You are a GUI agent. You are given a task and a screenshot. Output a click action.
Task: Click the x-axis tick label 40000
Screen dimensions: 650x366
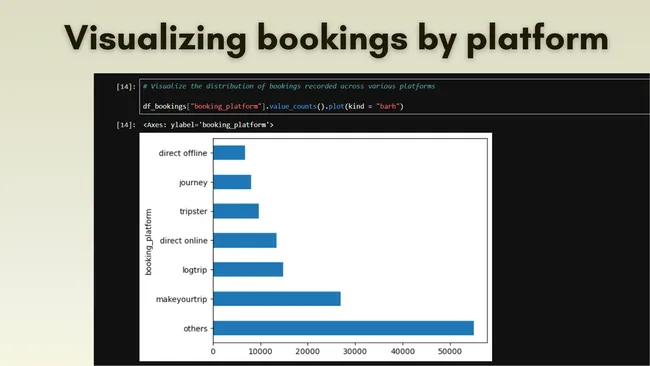[x=403, y=351]
